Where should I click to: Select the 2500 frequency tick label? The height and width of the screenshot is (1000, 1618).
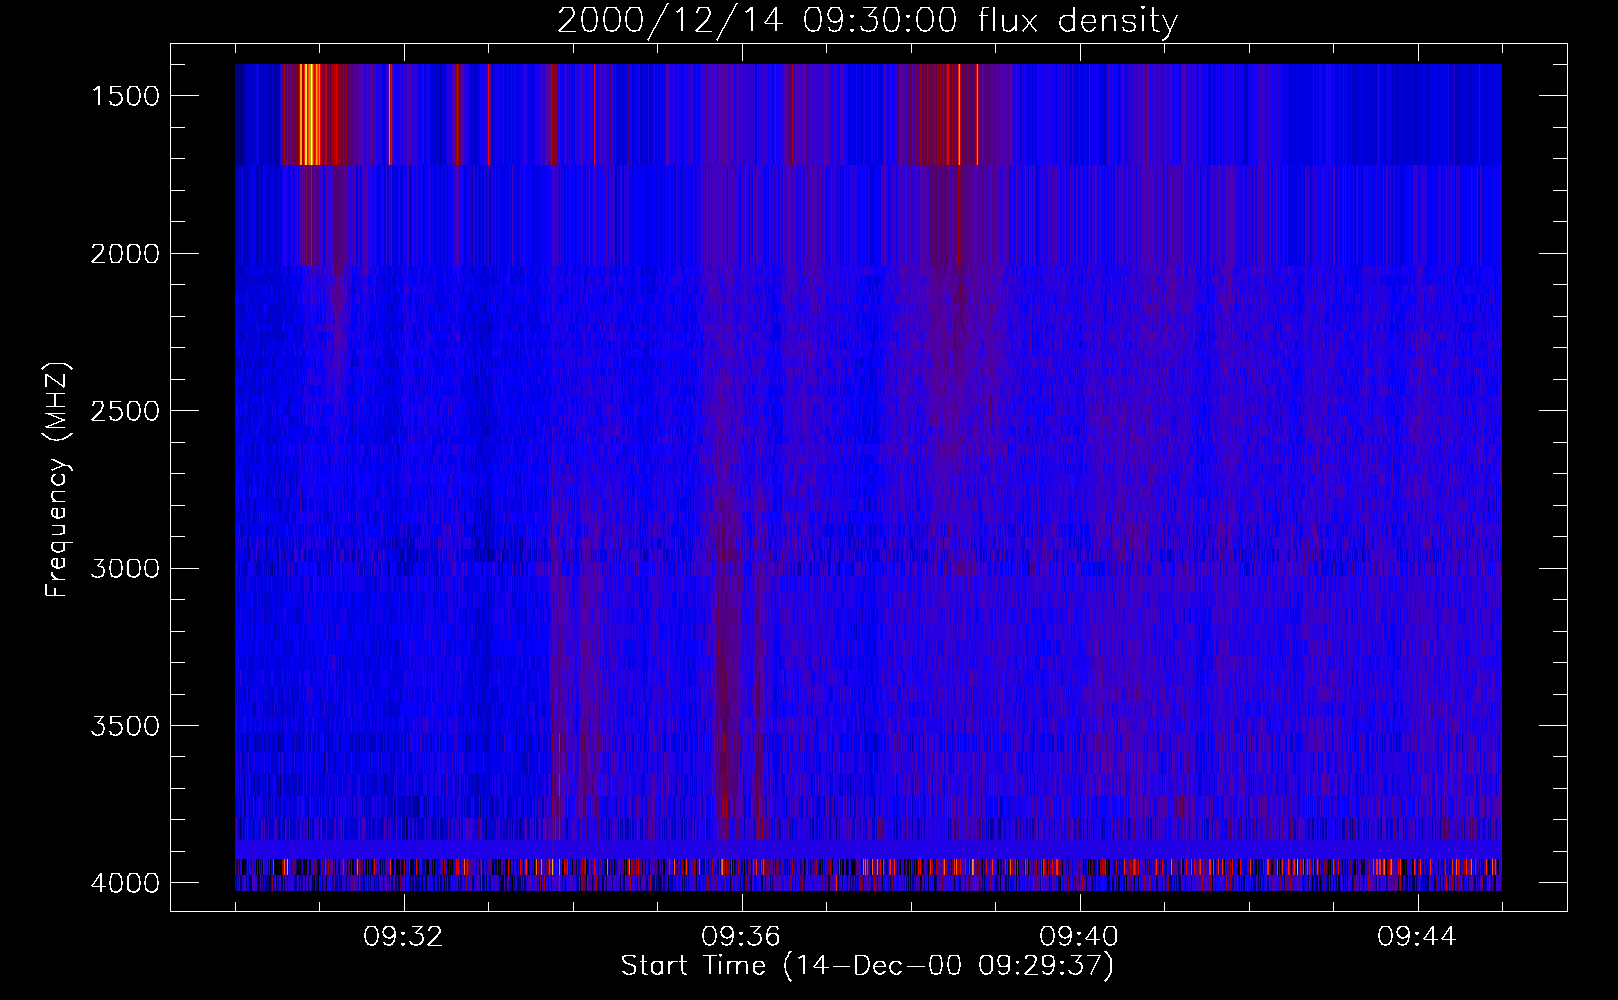tap(125, 411)
